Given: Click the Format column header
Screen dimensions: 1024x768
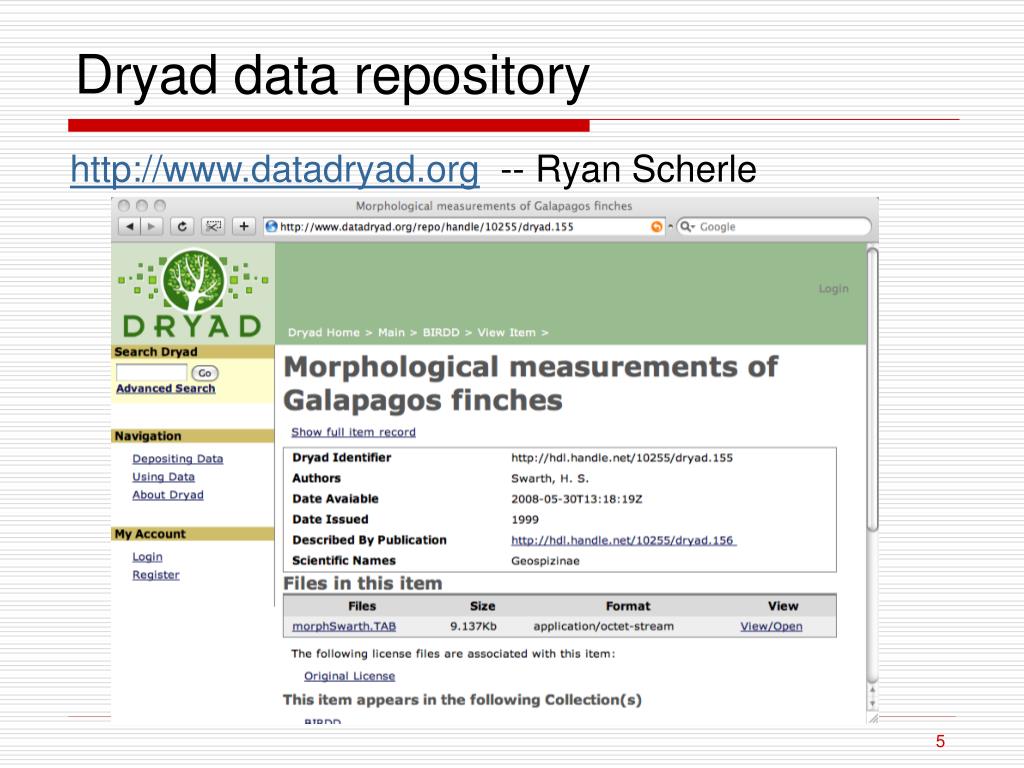Looking at the screenshot, I should click(x=628, y=606).
